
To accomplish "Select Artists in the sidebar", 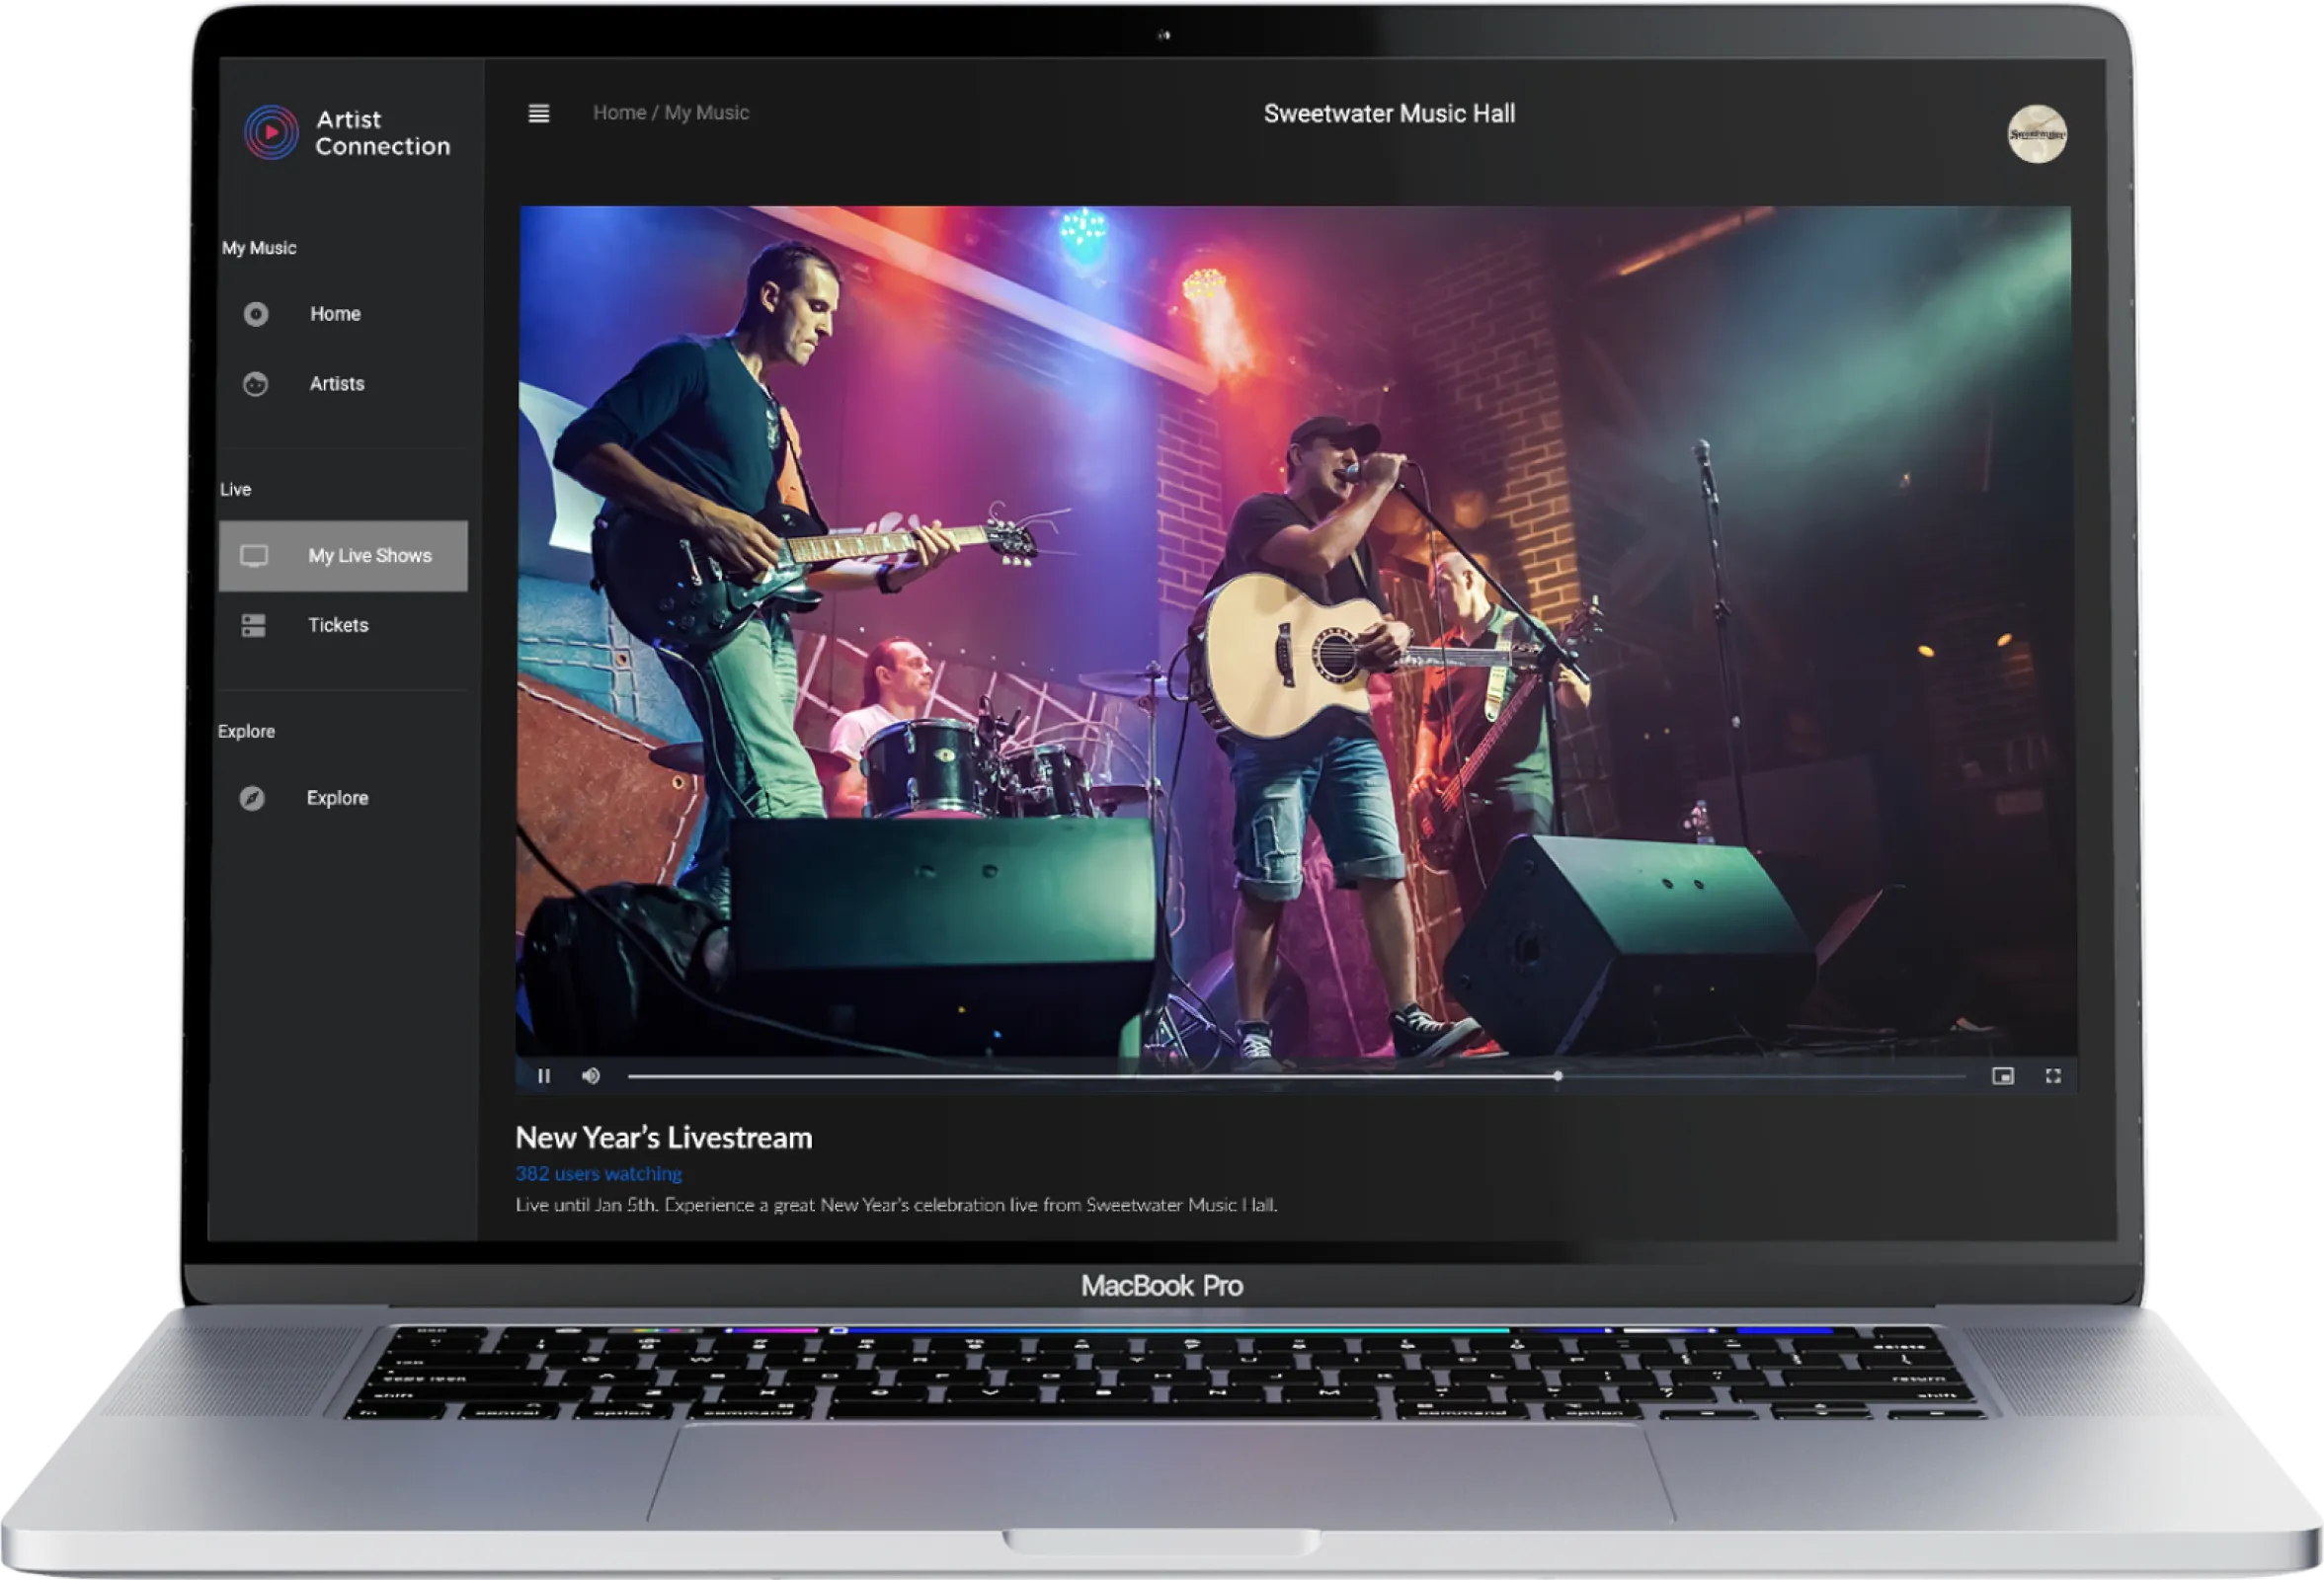I will [x=337, y=384].
